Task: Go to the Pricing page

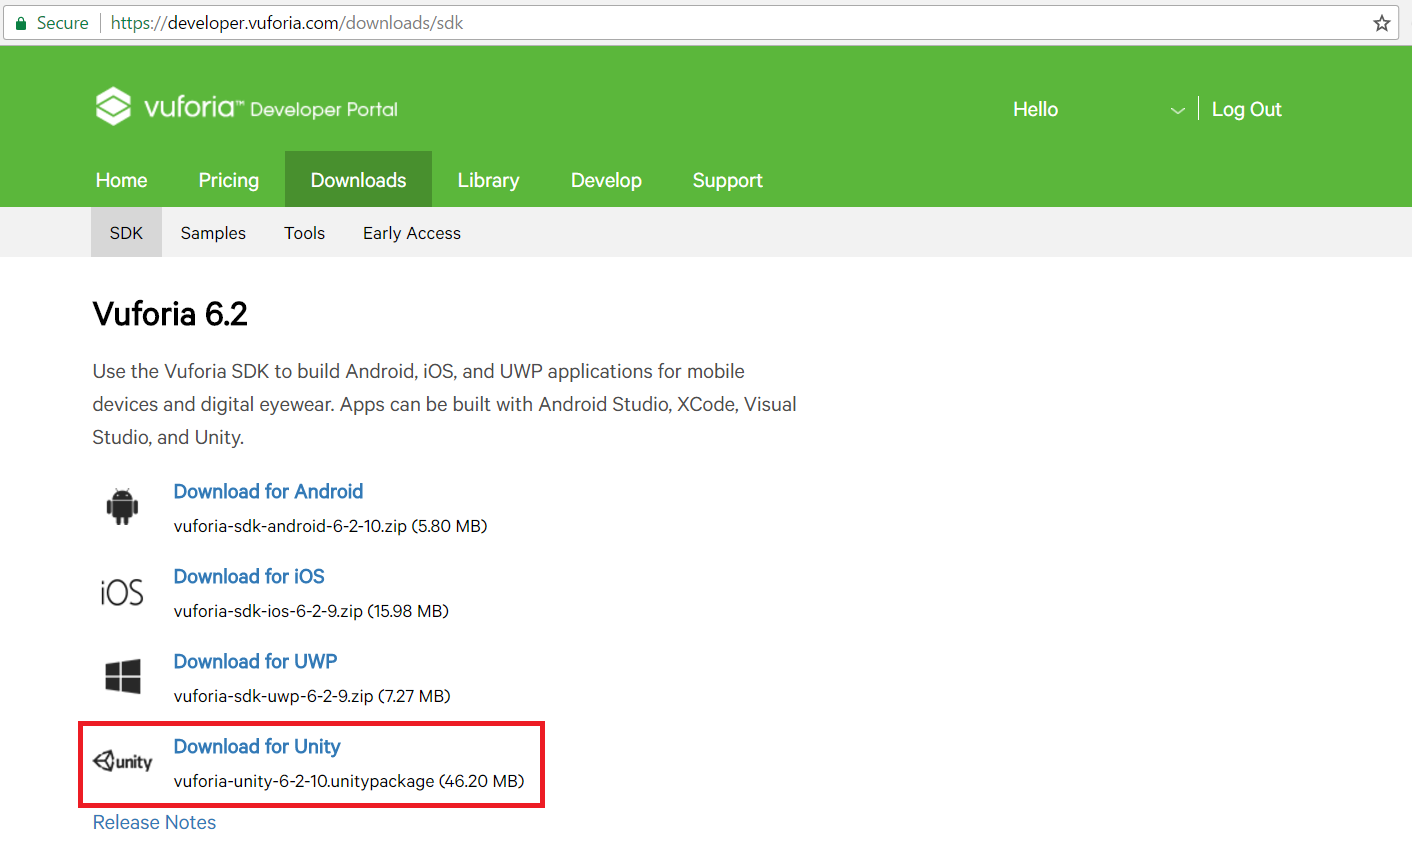Action: [x=229, y=180]
